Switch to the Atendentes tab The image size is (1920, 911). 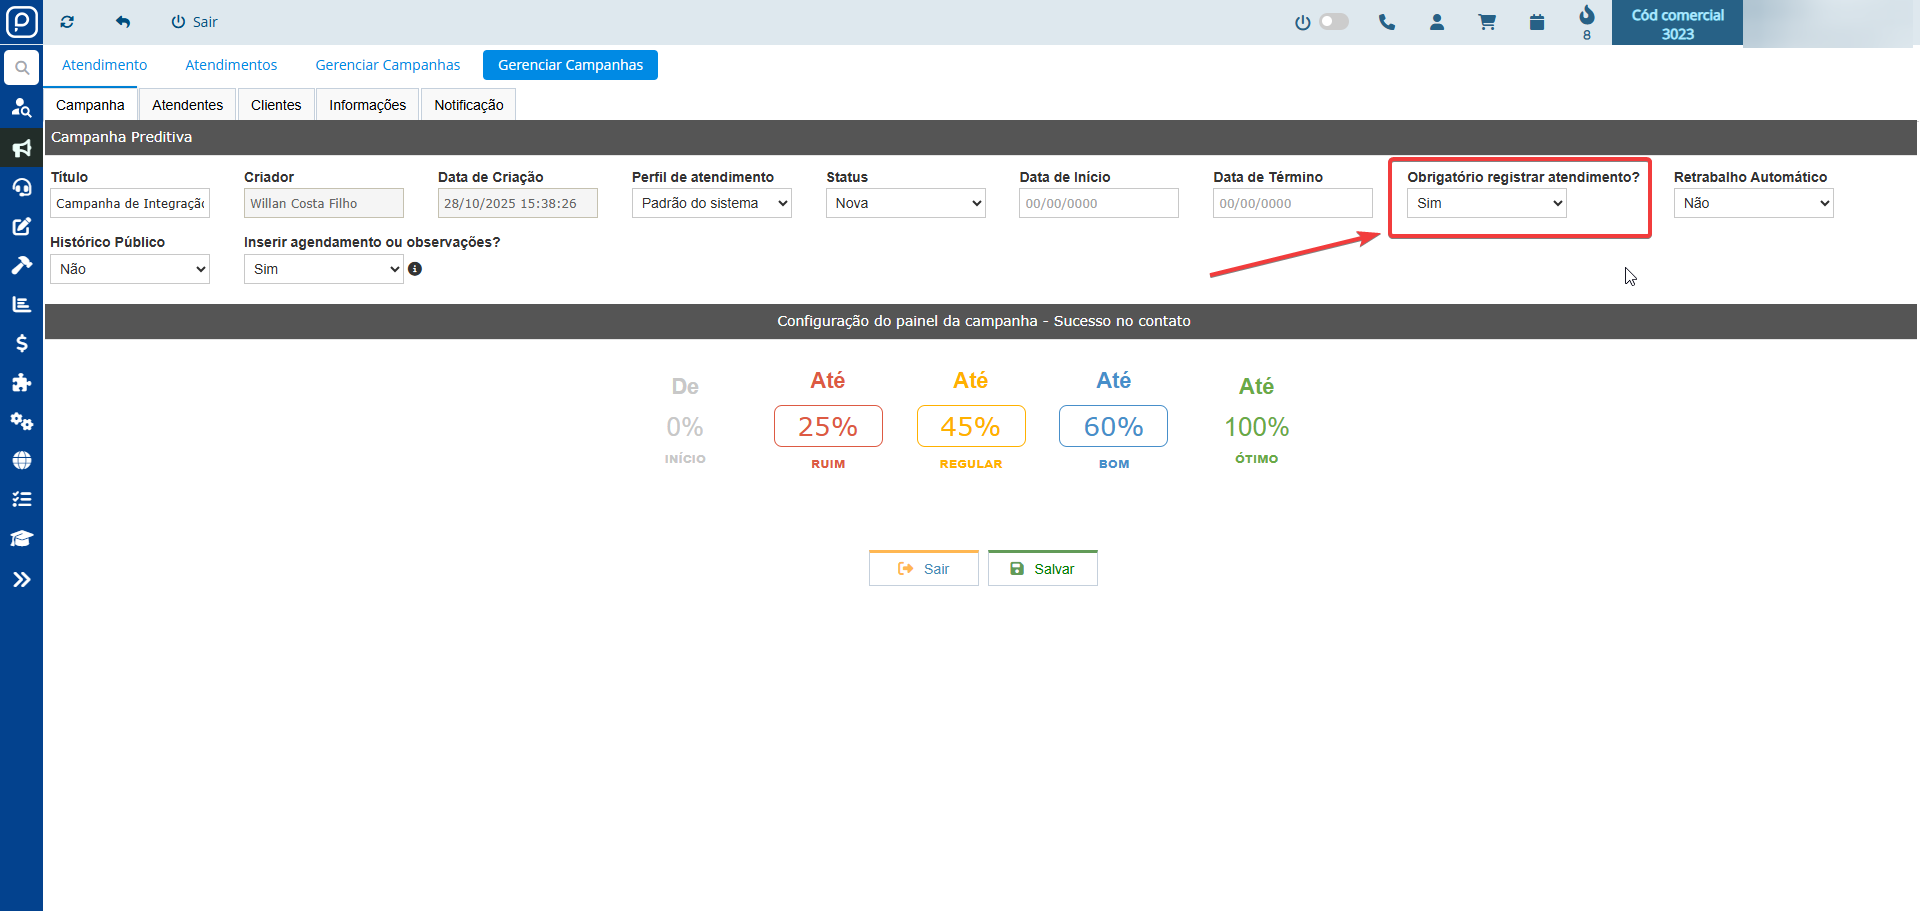(187, 105)
